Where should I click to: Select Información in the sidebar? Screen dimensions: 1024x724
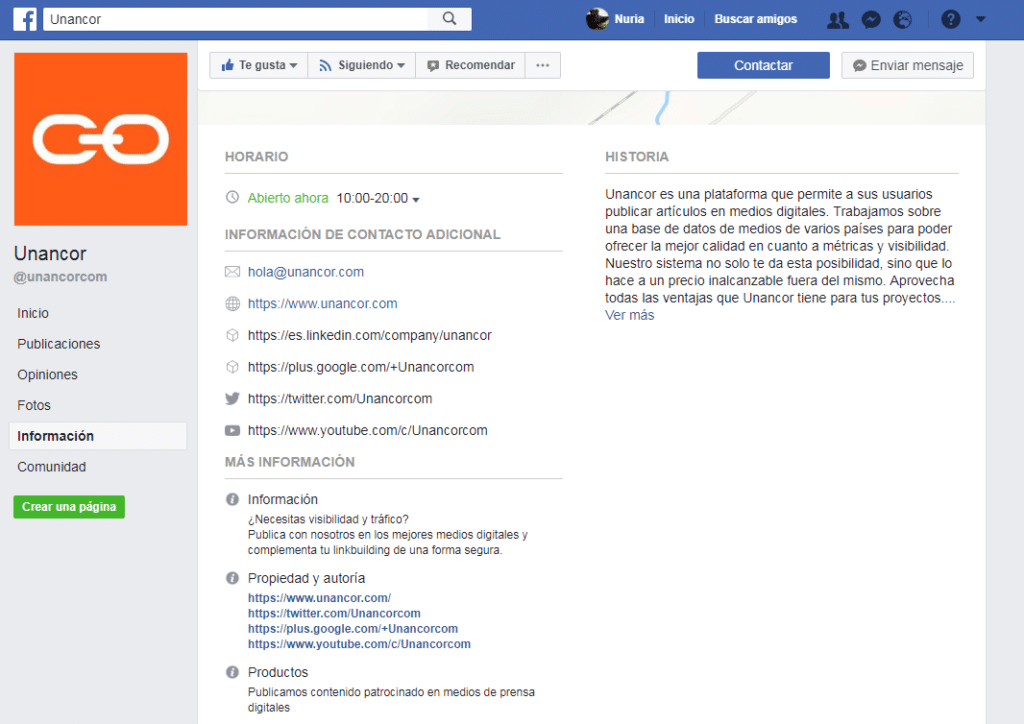(x=98, y=436)
